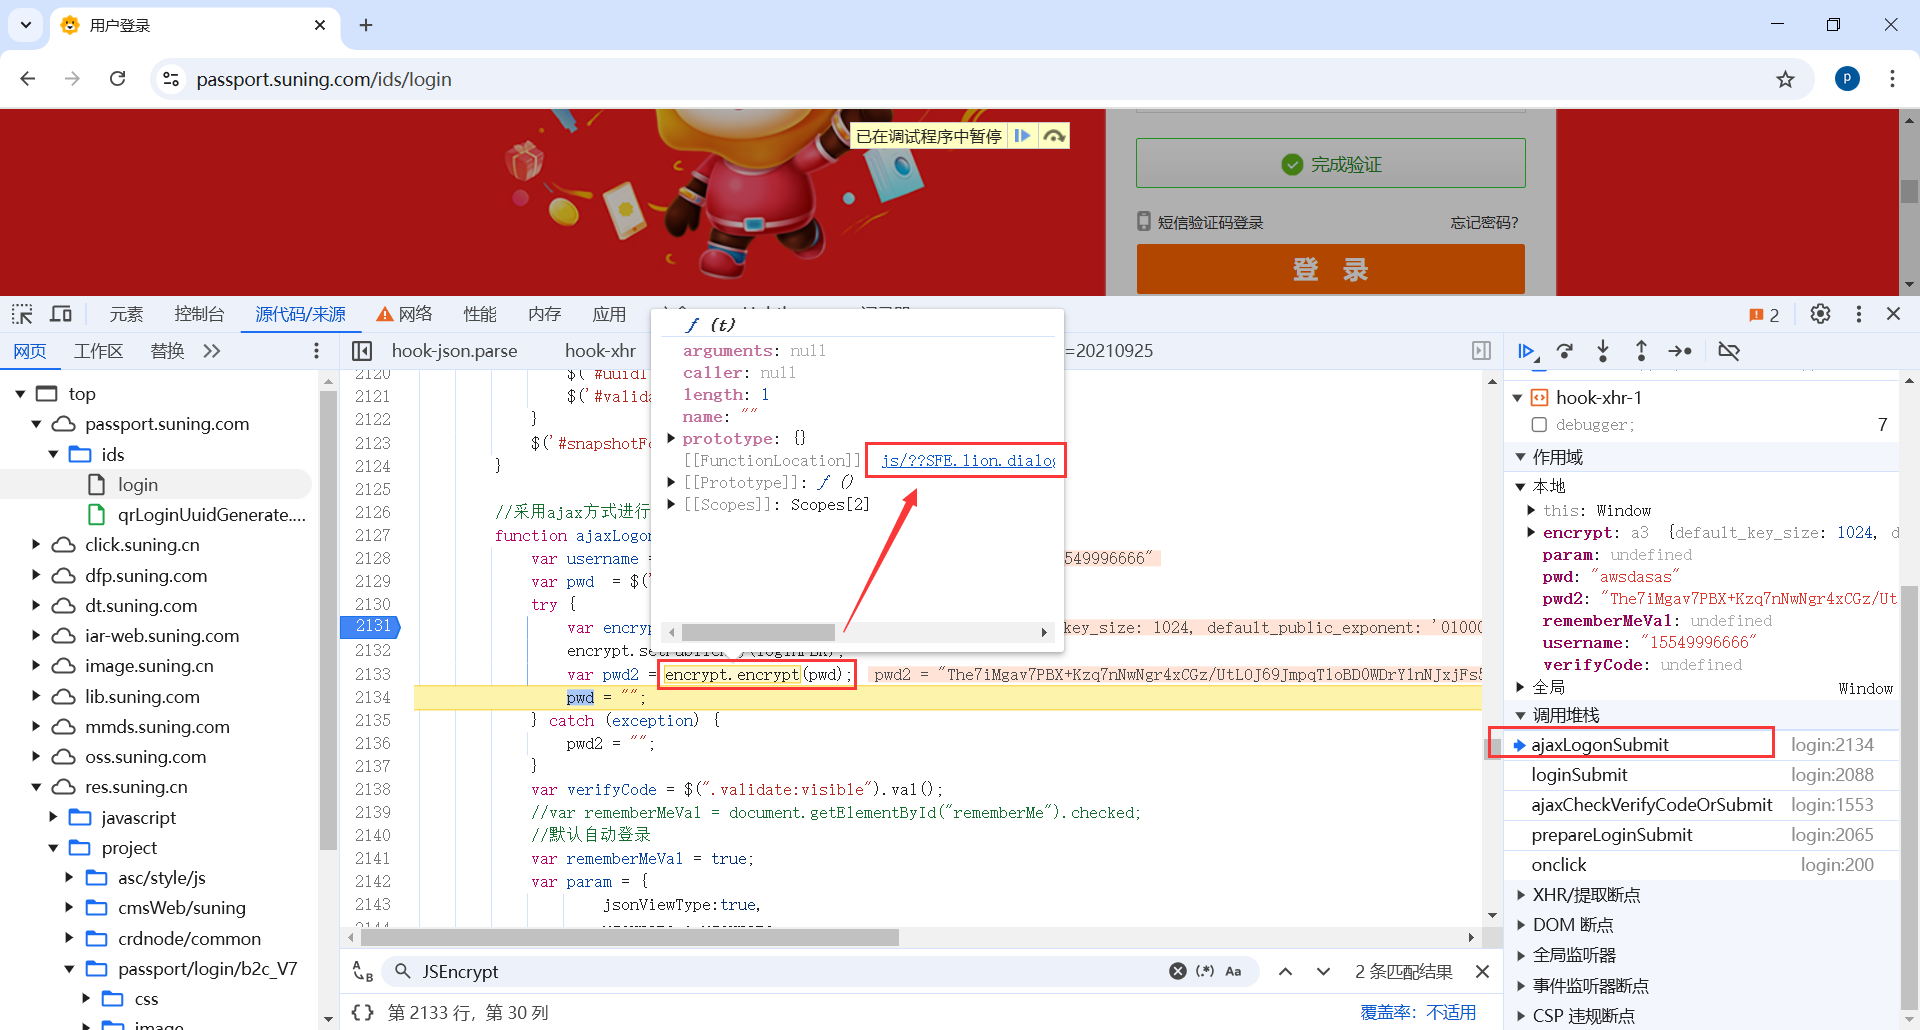1920x1030 pixels.
Task: Expand XHR/fetch breakpoints section
Action: pyautogui.click(x=1520, y=895)
